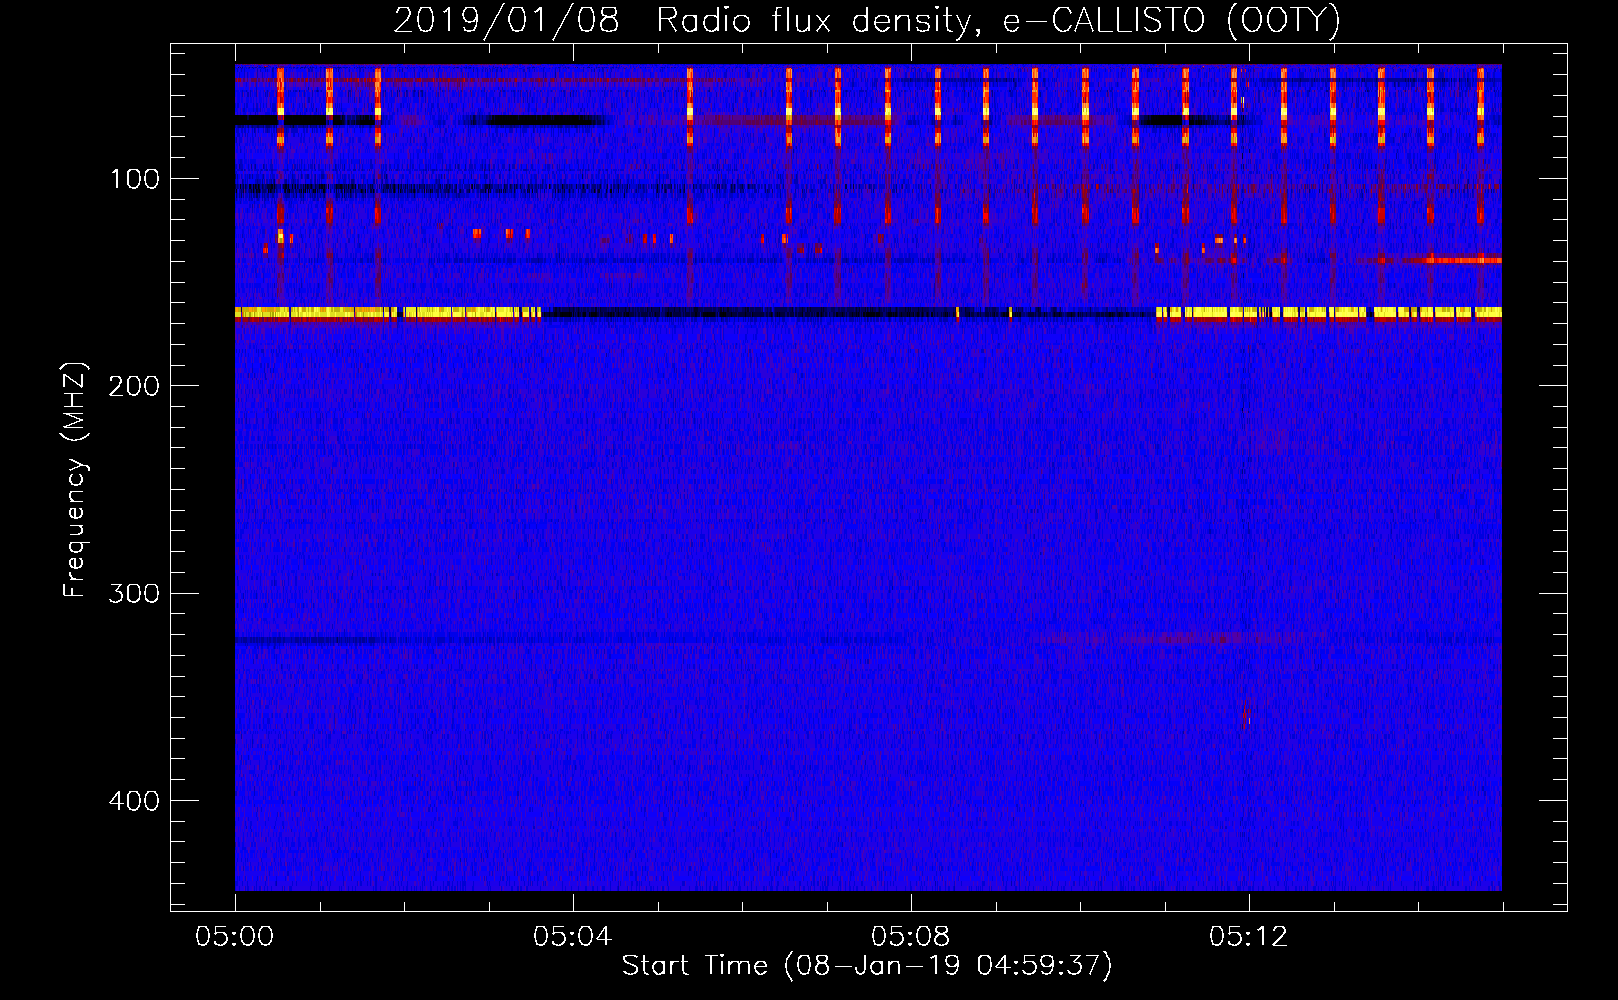Click the "Frequency (MHZ)" axis label
The width and height of the screenshot is (1618, 1000).
[x=75, y=480]
